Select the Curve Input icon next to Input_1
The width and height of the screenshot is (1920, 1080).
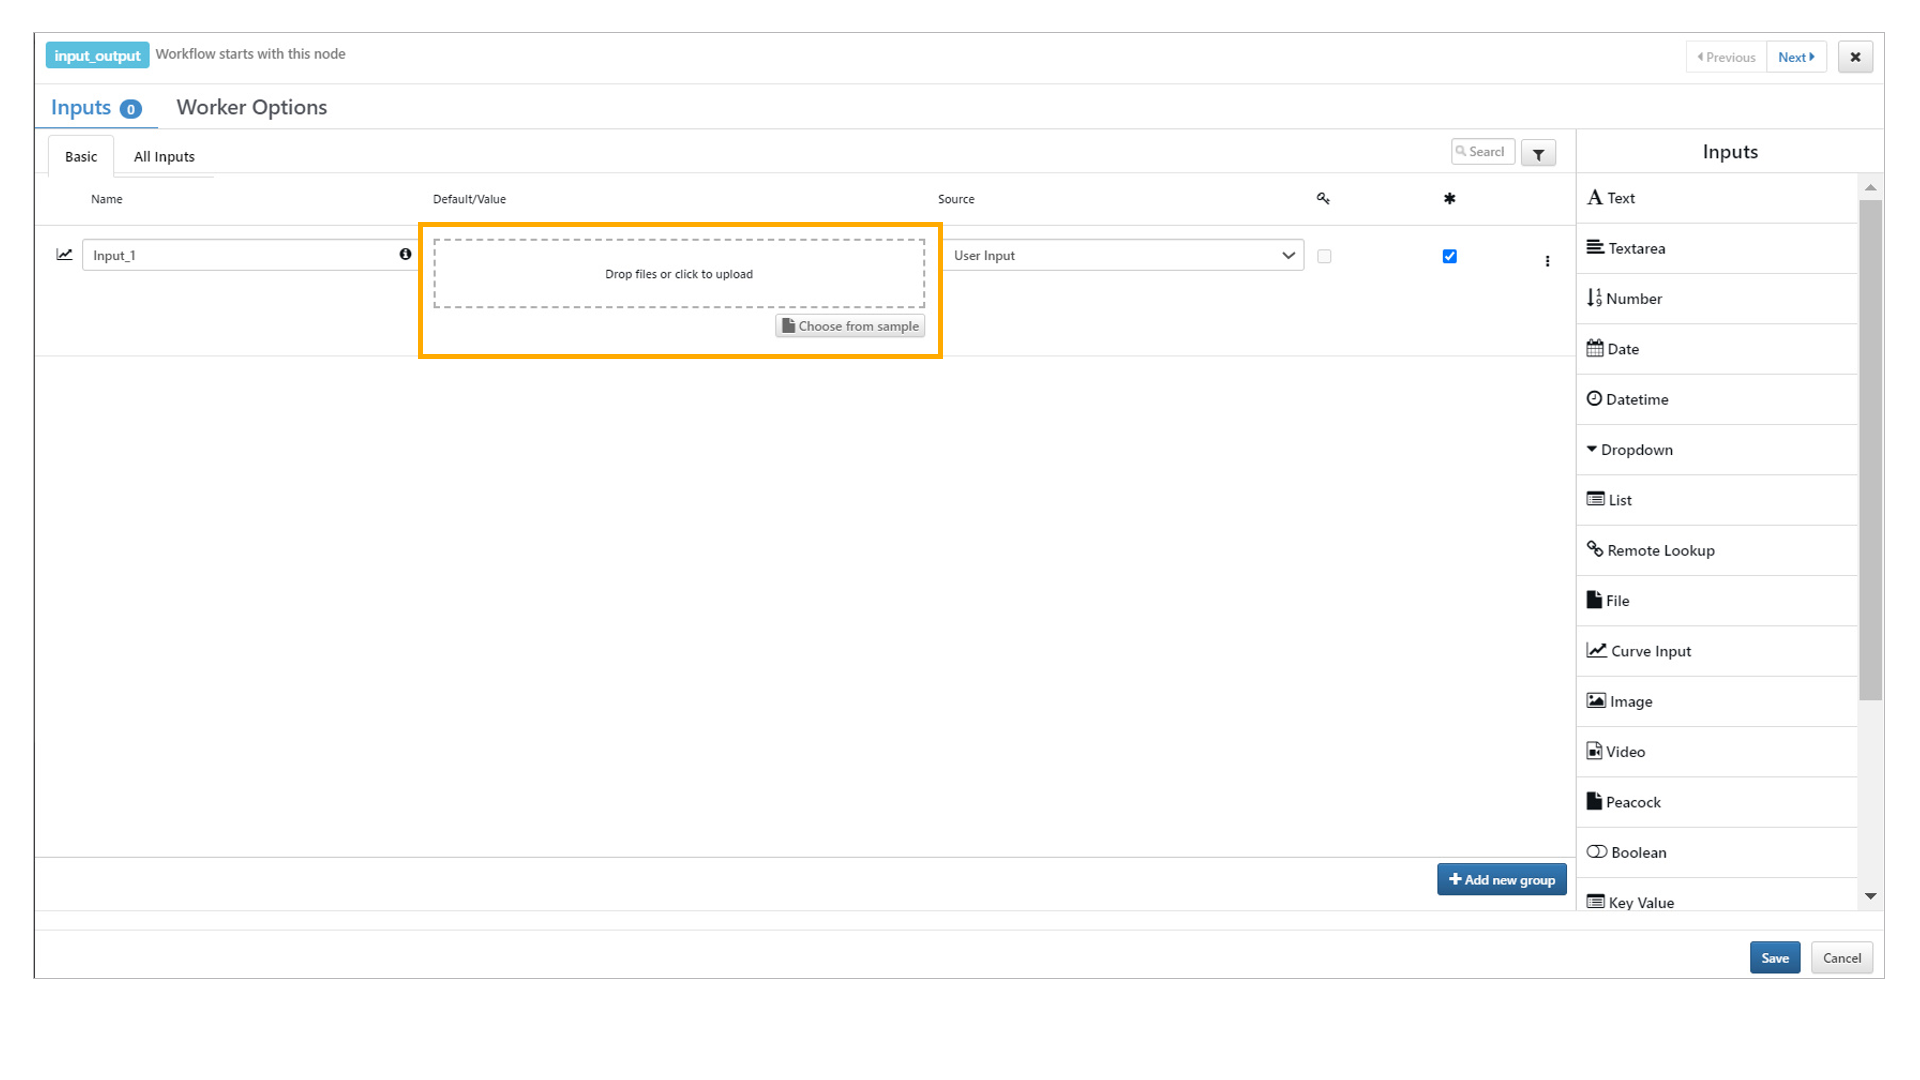[x=64, y=254]
